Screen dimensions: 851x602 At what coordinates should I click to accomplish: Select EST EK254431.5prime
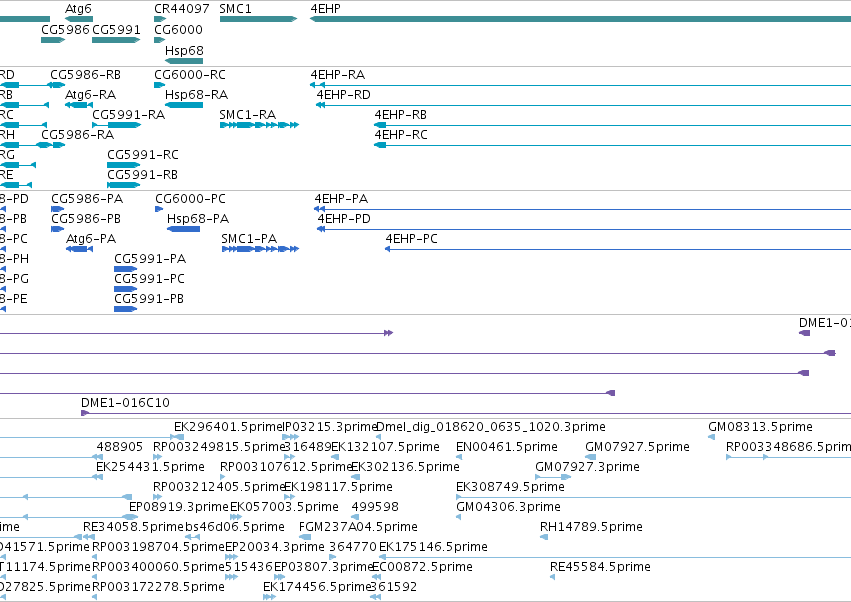tap(150, 467)
